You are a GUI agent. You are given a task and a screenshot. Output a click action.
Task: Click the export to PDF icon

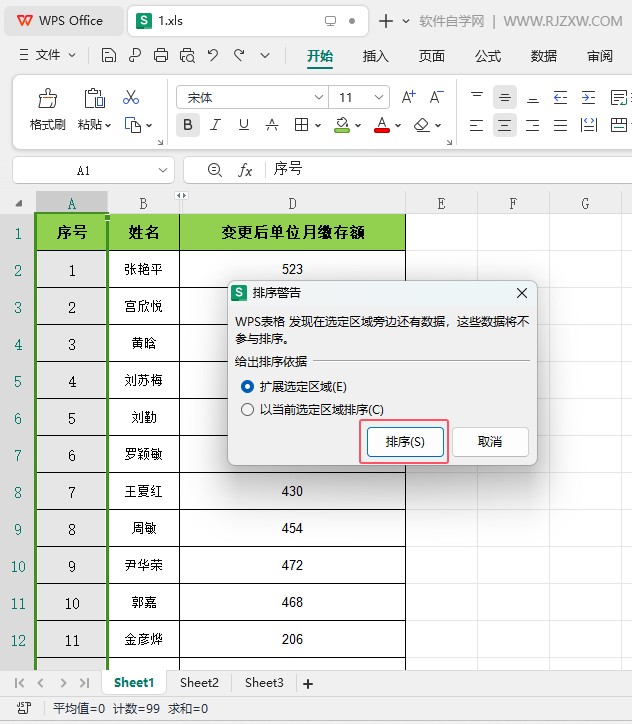[135, 55]
